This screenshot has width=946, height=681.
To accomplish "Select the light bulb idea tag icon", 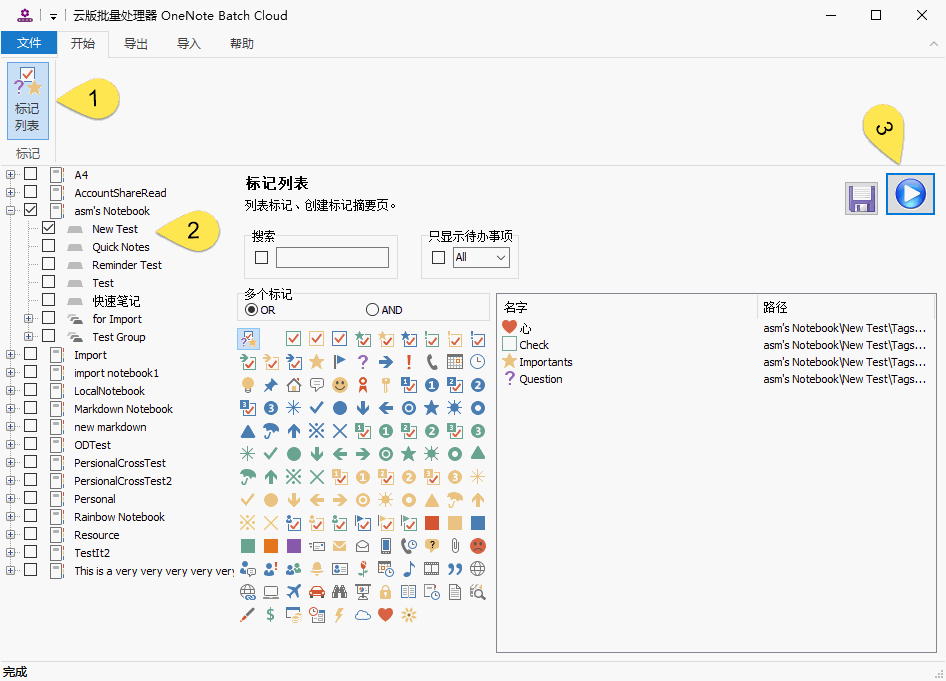I will [247, 385].
